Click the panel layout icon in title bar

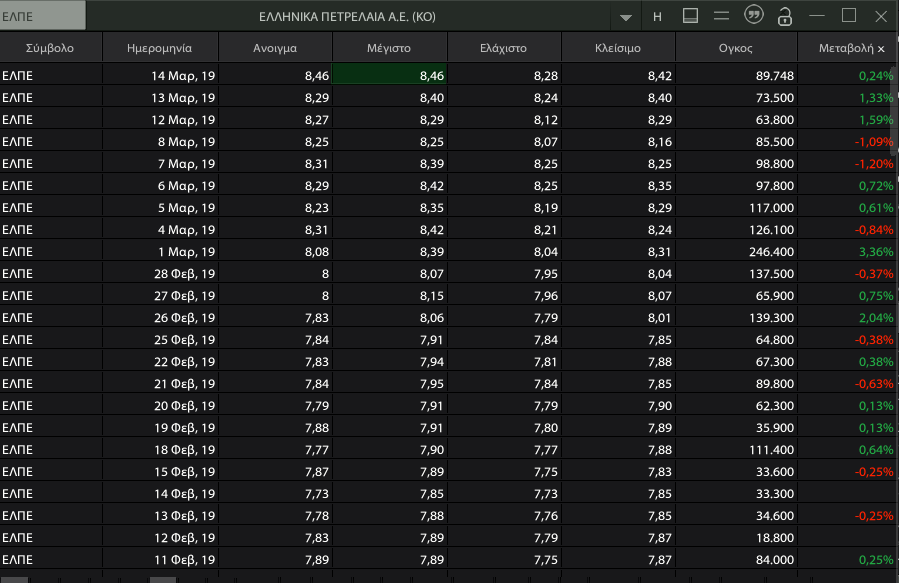coord(690,15)
